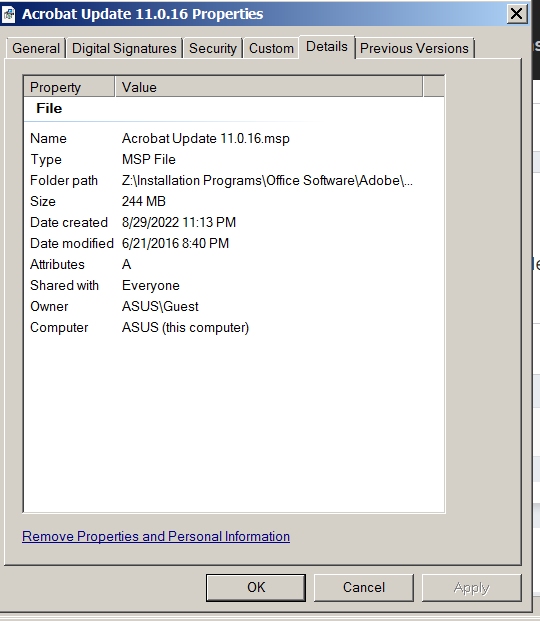Close the Properties dialog with X
This screenshot has height=621, width=540.
click(x=517, y=14)
